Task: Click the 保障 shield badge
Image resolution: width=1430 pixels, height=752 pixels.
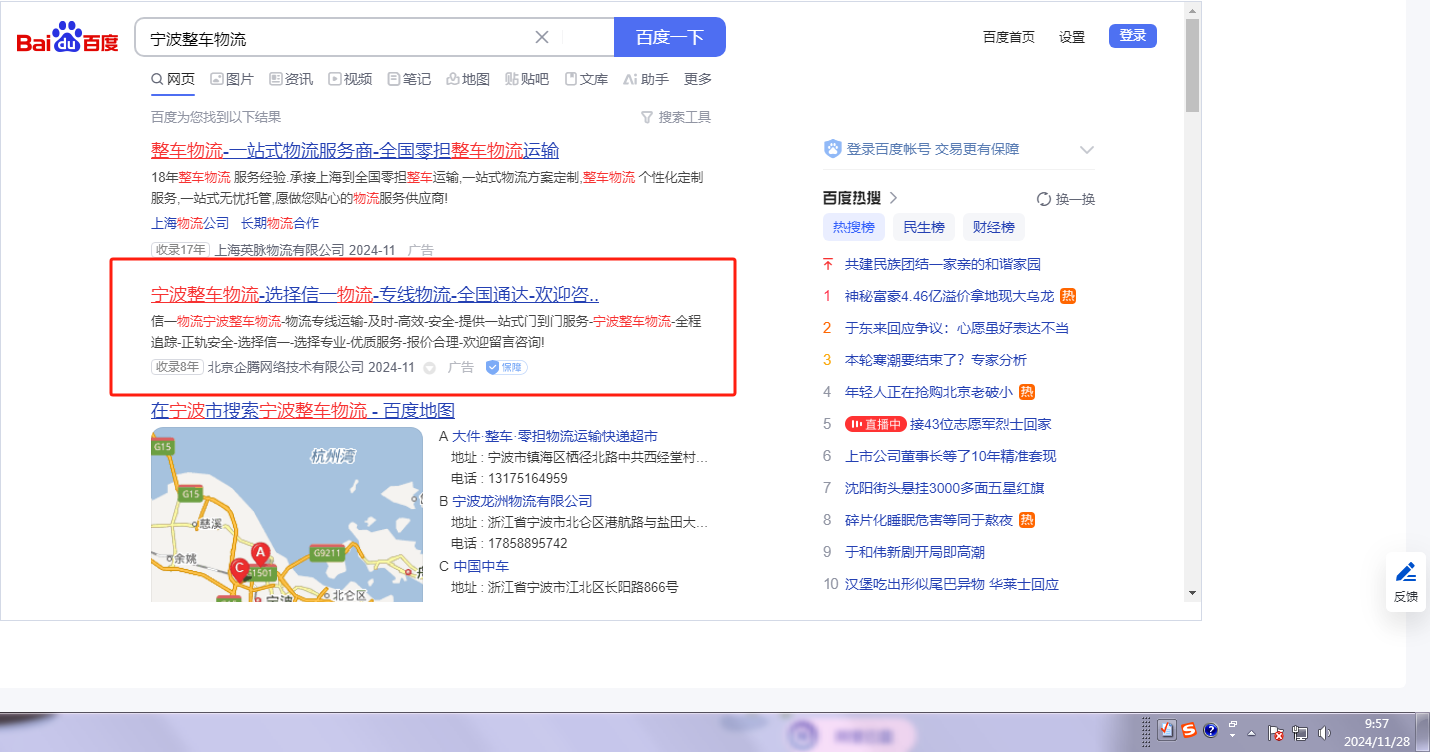Action: (x=506, y=367)
